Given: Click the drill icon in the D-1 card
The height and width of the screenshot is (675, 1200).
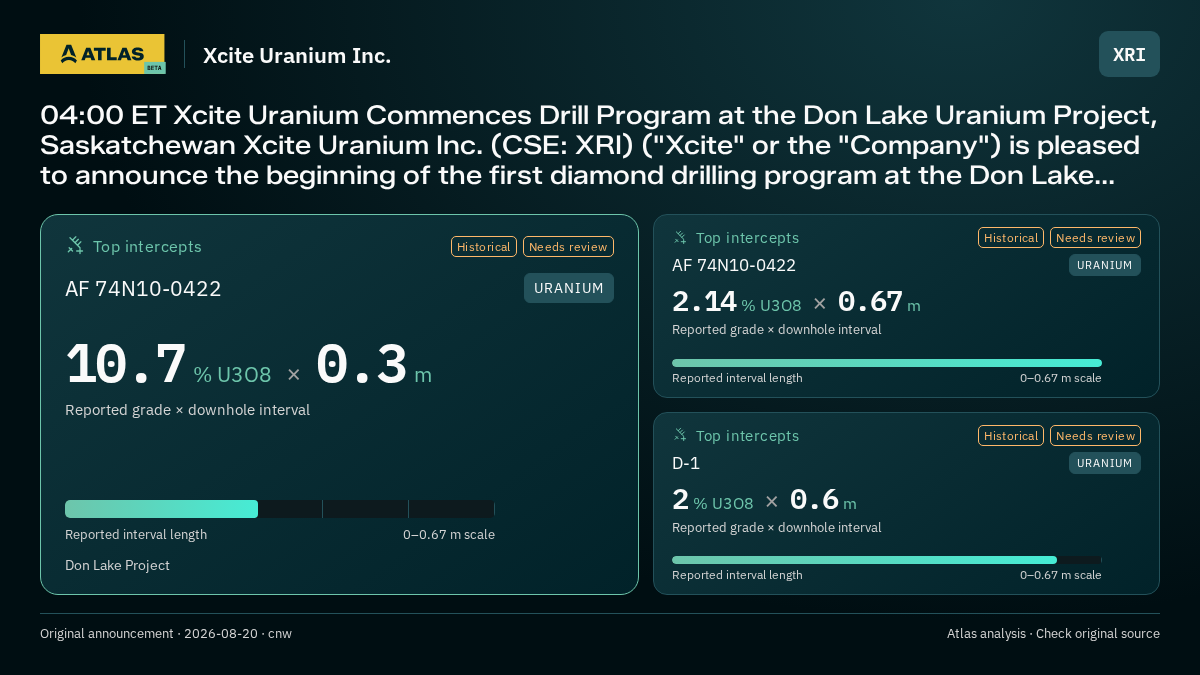Looking at the screenshot, I should click(x=680, y=436).
